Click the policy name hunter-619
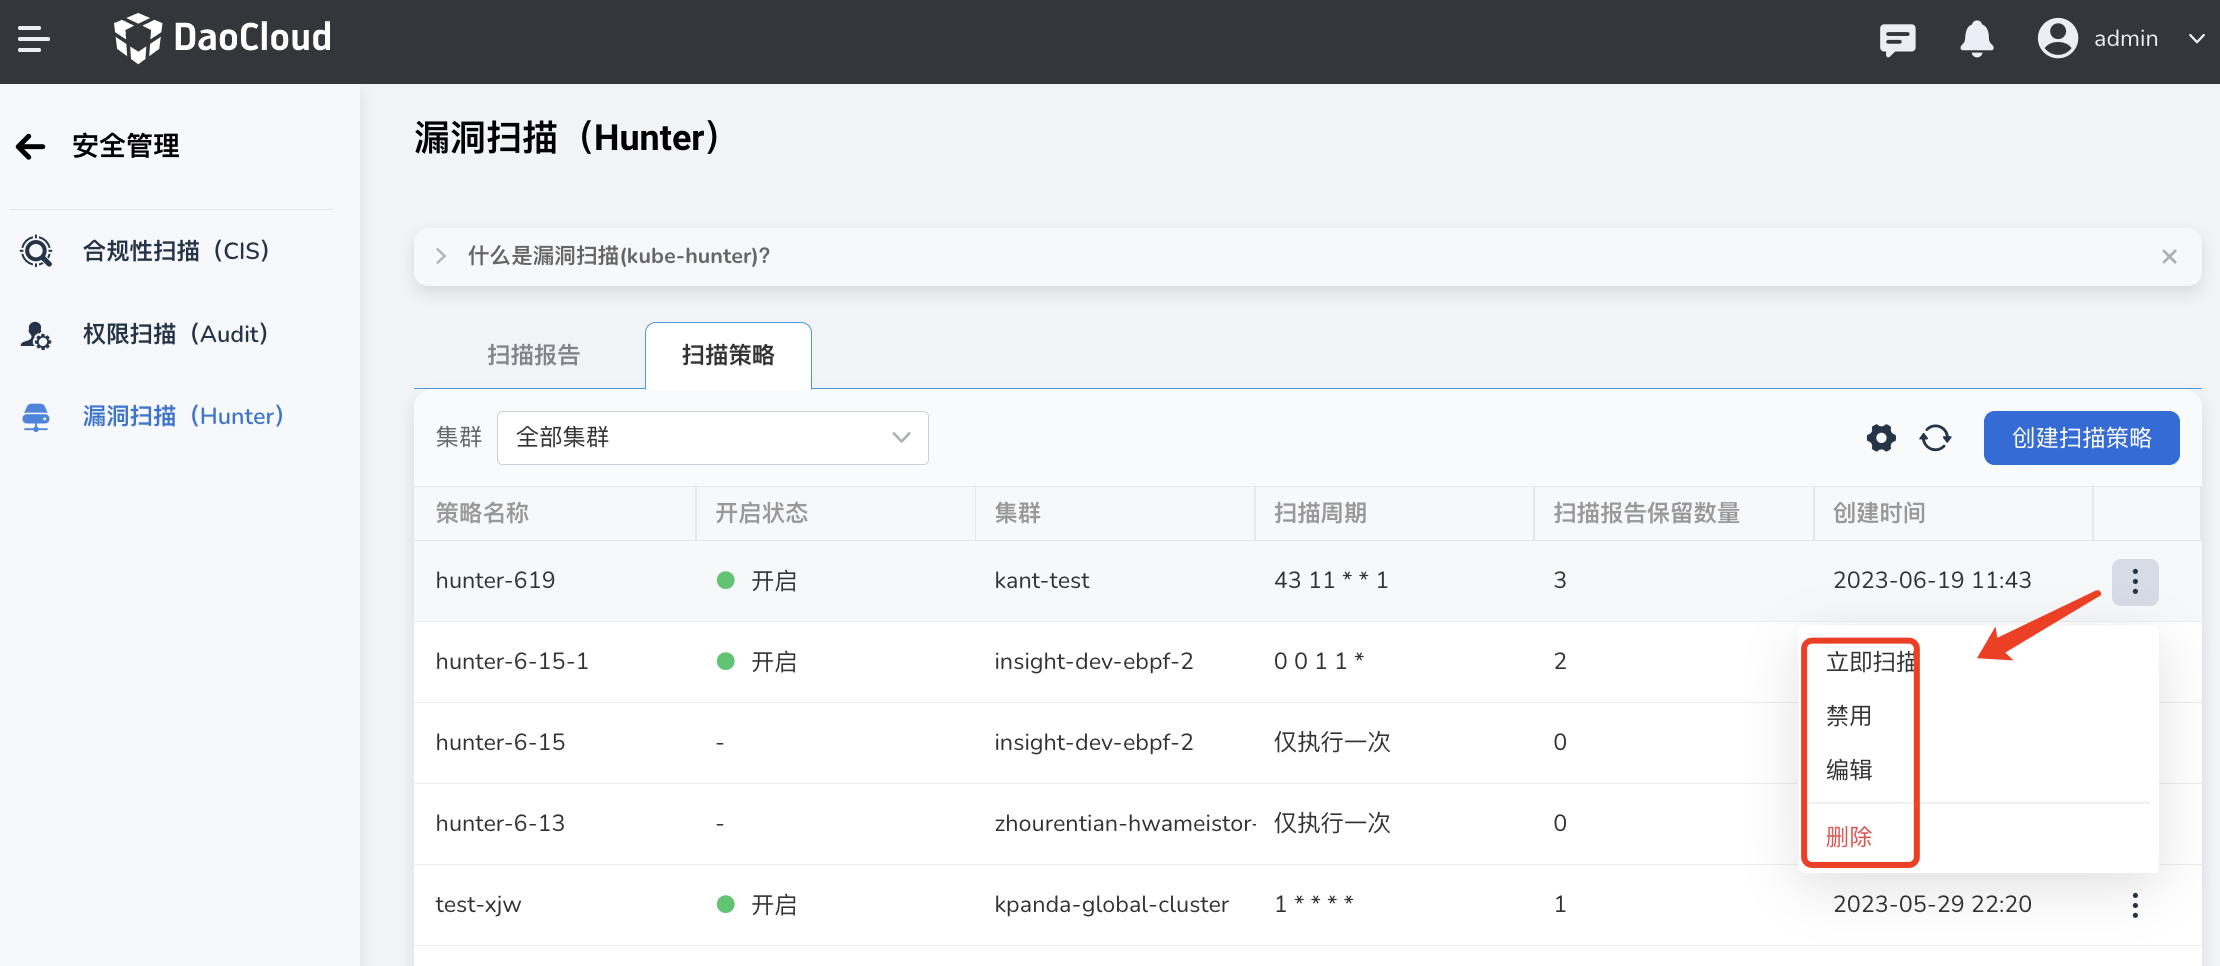Image resolution: width=2220 pixels, height=966 pixels. click(495, 580)
